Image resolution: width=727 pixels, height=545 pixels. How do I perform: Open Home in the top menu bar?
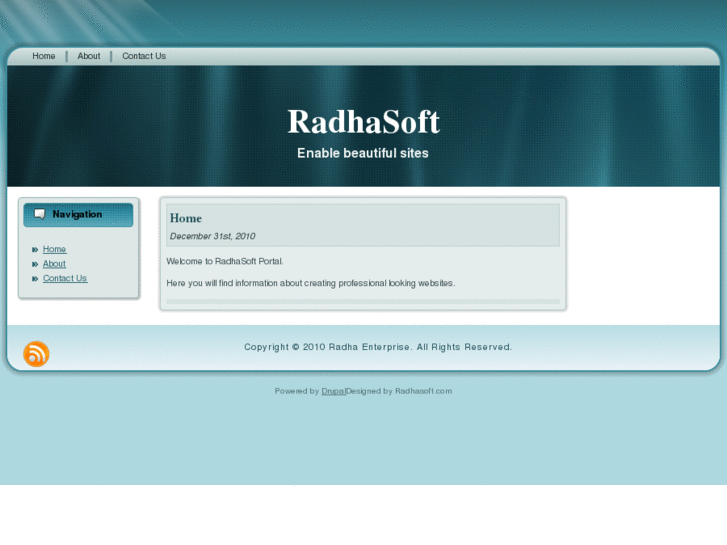tap(44, 56)
